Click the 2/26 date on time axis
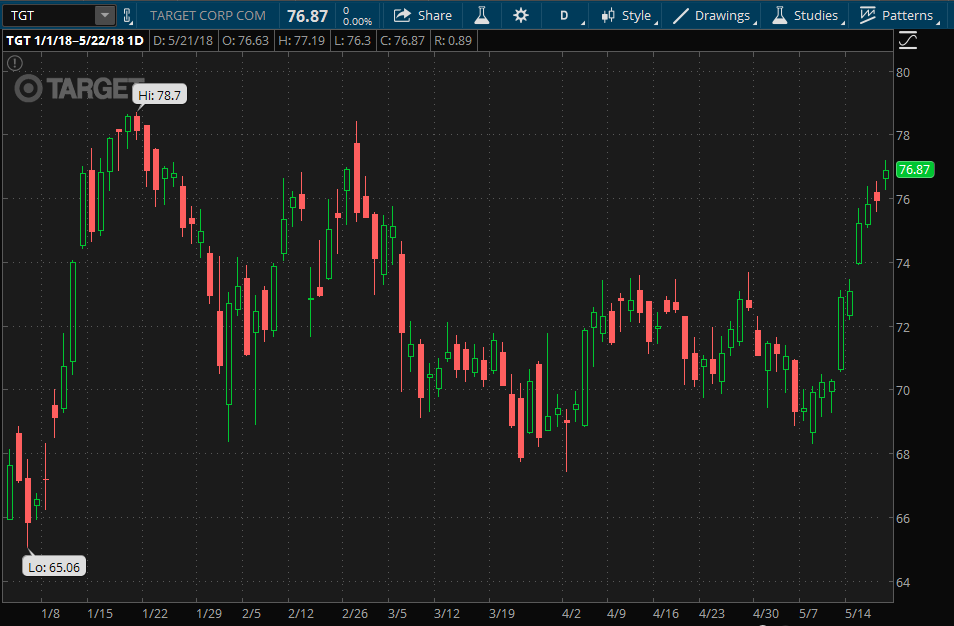The height and width of the screenshot is (626, 954). coord(355,613)
